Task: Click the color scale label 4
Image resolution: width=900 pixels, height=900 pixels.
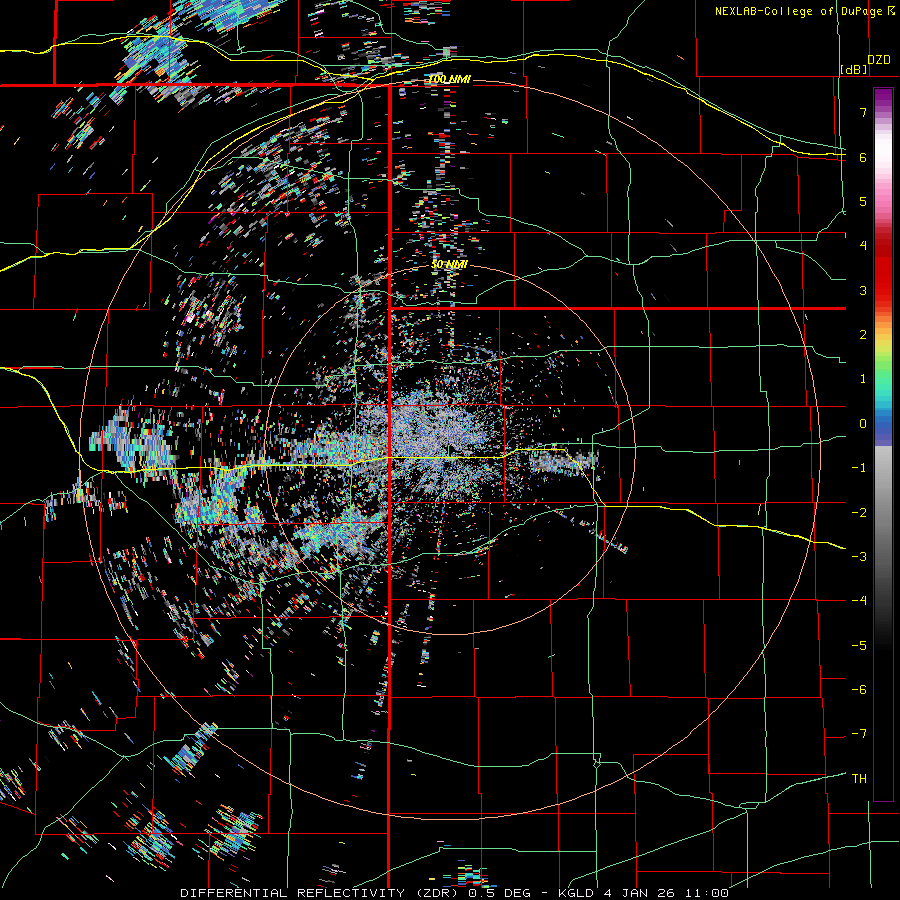Action: 863,246
